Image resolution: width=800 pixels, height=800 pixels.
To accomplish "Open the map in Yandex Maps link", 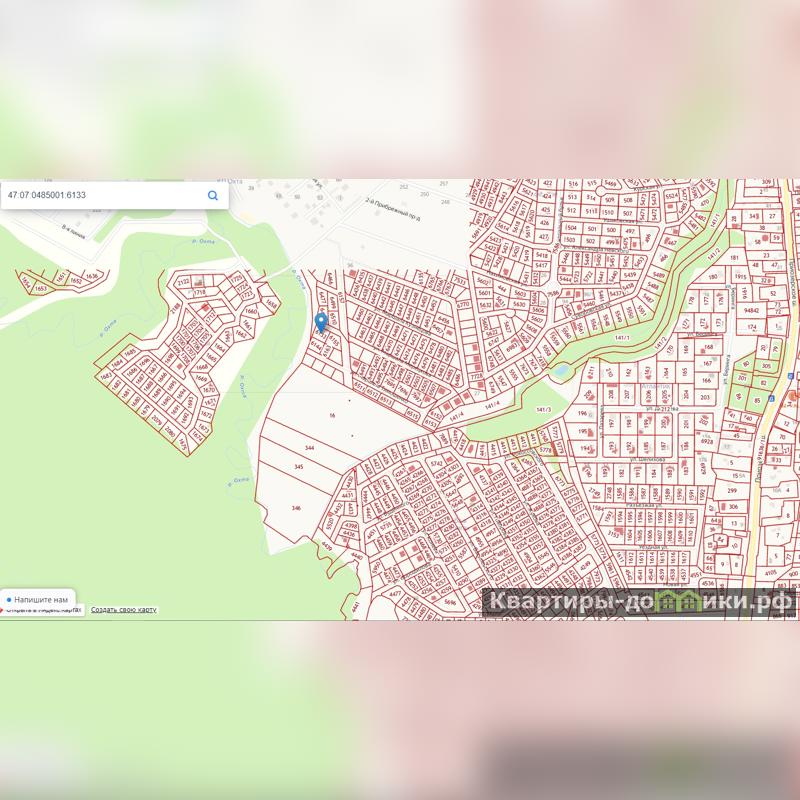I will pos(43,610).
